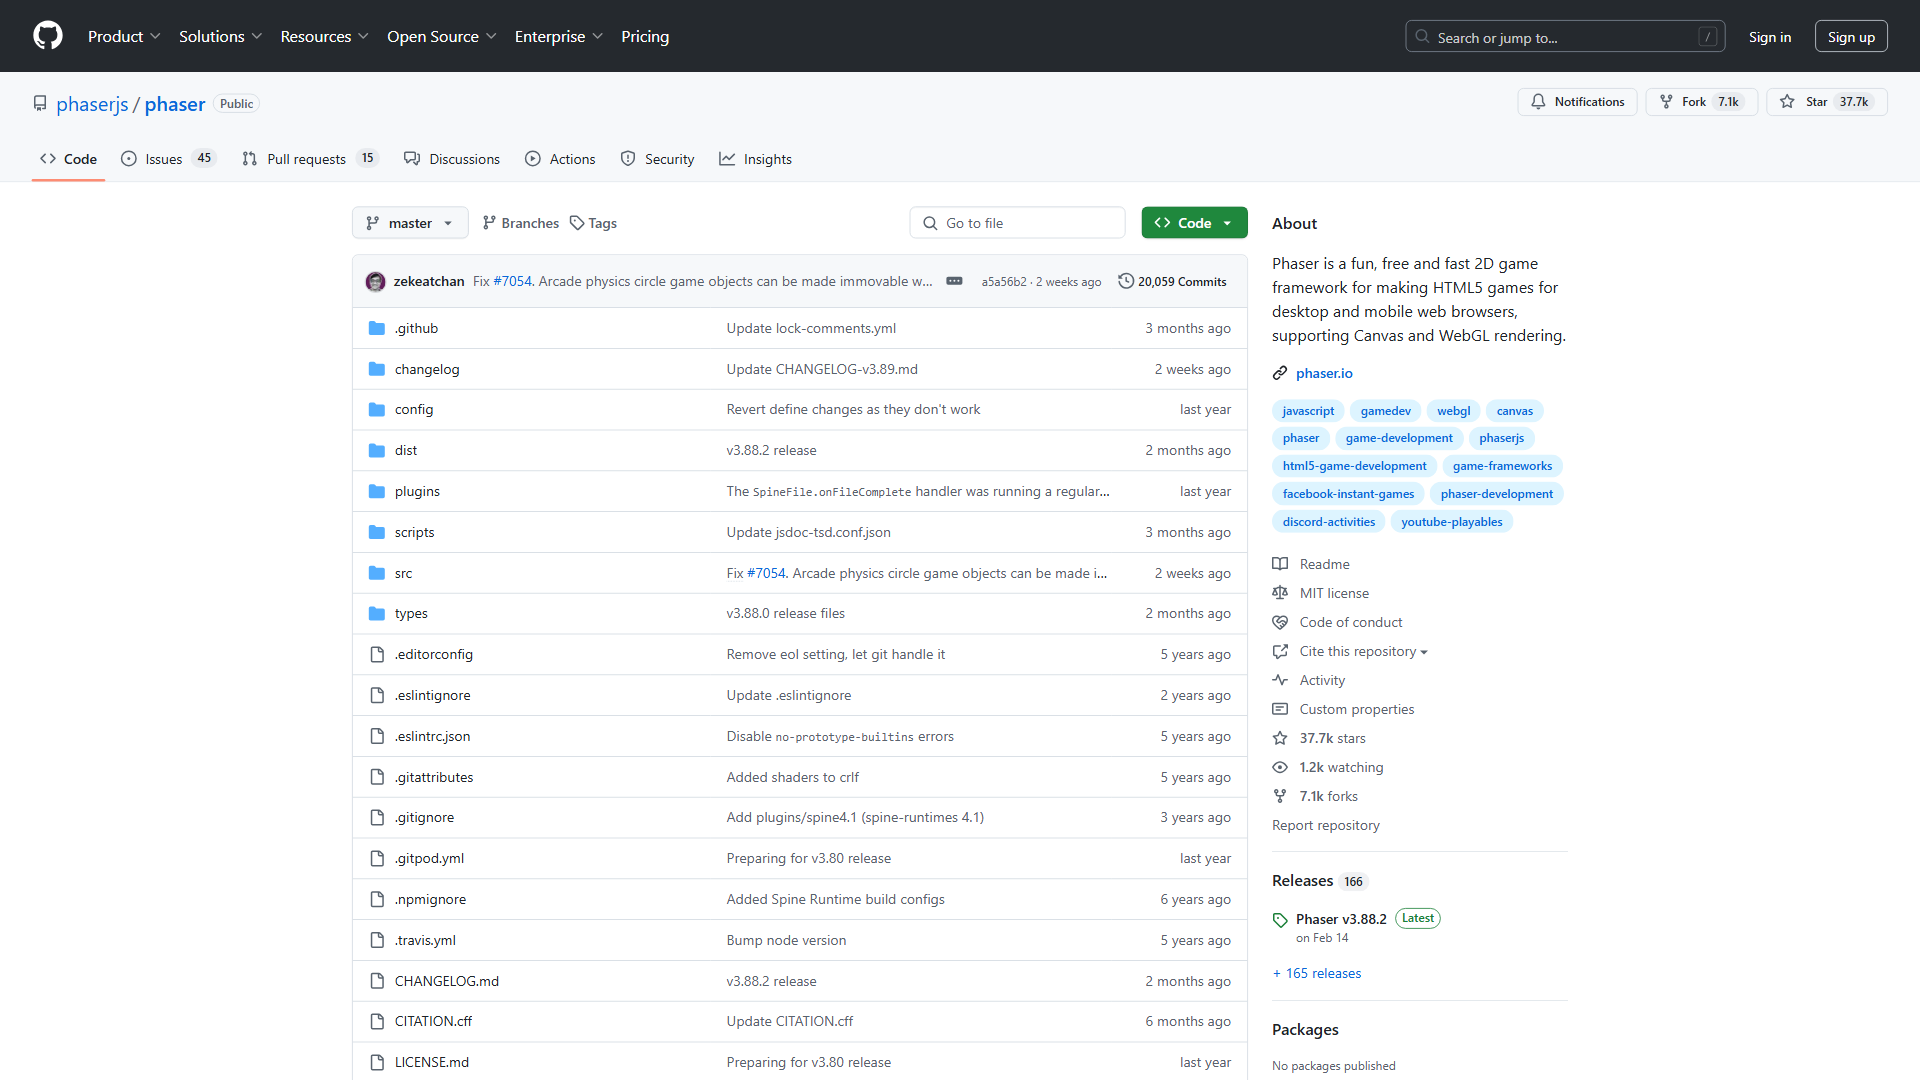
Task: Select the webgl topic tag
Action: click(x=1453, y=411)
